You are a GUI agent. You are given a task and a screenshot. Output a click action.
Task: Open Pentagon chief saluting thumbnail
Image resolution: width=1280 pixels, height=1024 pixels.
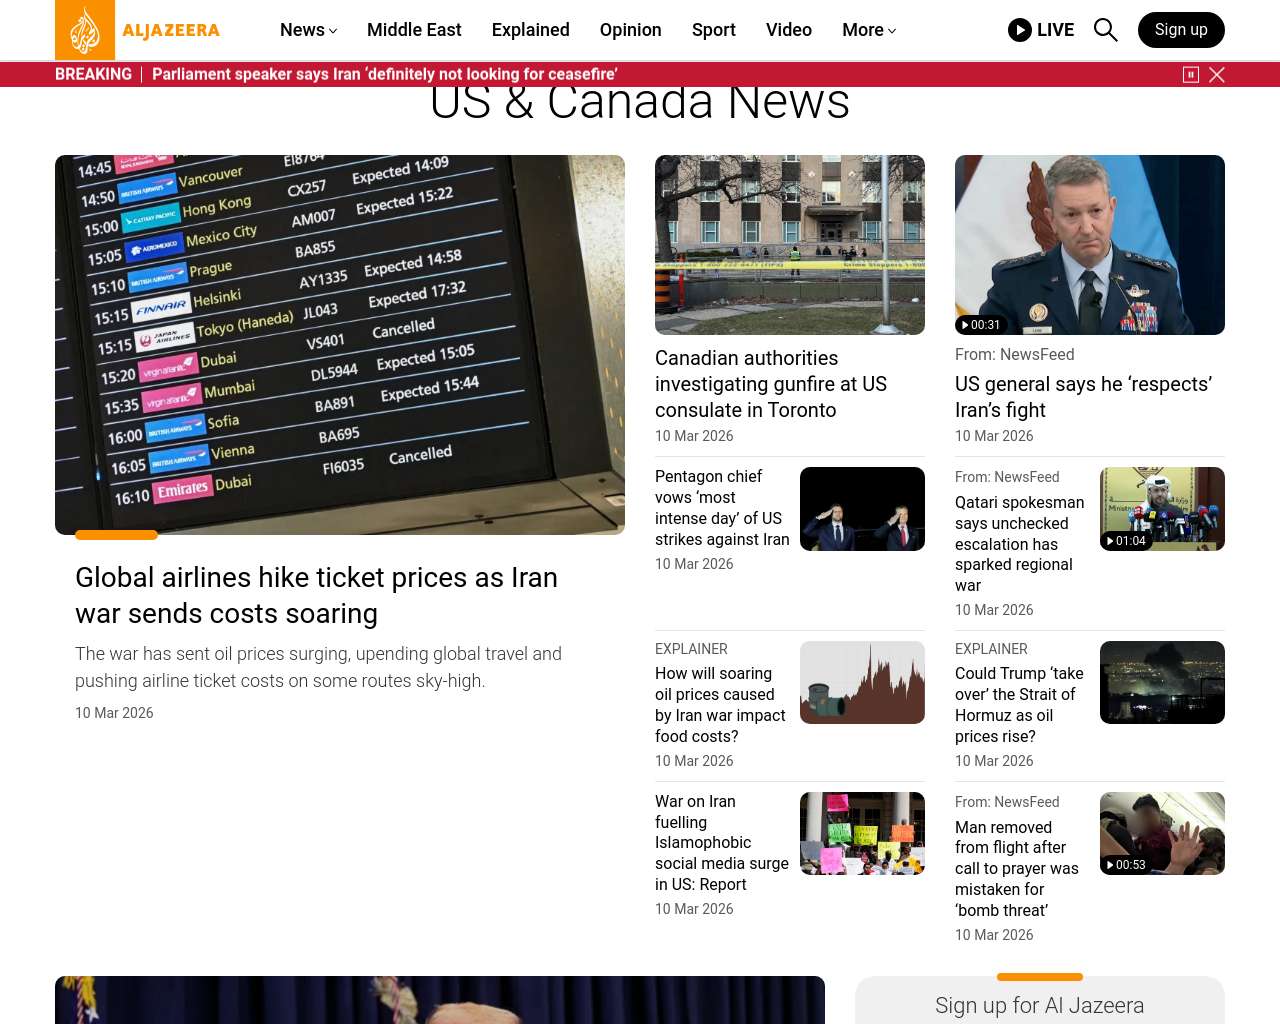(862, 509)
